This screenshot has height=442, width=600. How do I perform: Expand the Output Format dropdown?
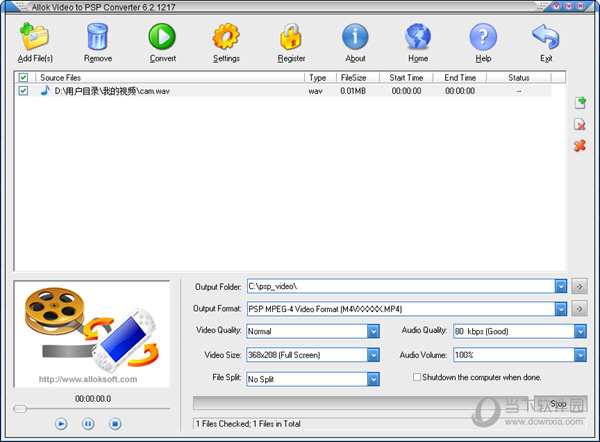pyautogui.click(x=561, y=309)
